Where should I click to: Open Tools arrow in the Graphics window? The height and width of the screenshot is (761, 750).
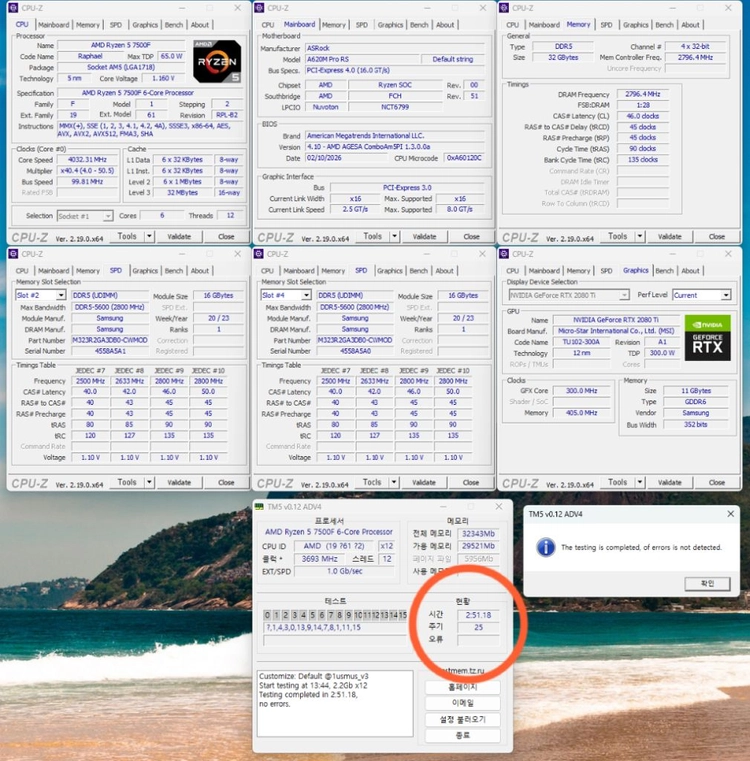tap(640, 482)
